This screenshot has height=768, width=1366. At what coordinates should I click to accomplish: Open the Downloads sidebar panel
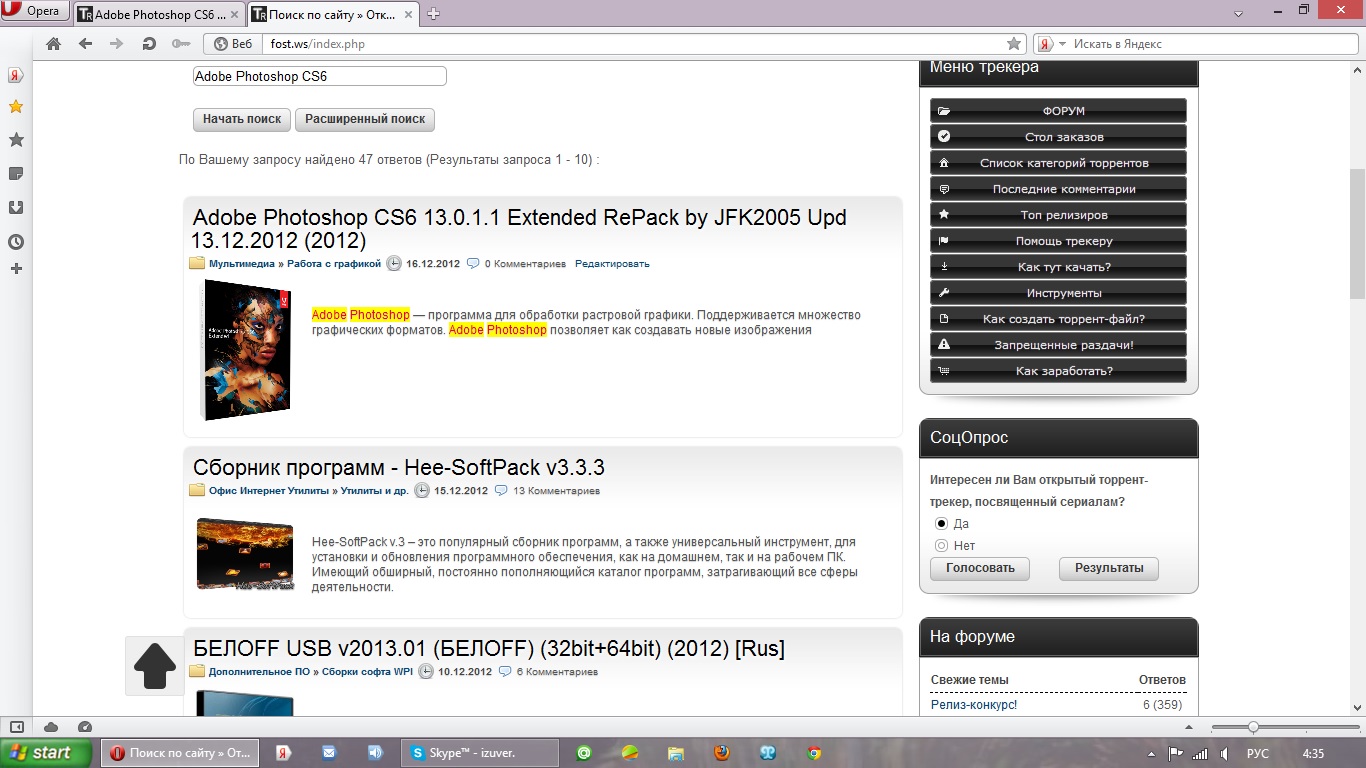coord(16,208)
